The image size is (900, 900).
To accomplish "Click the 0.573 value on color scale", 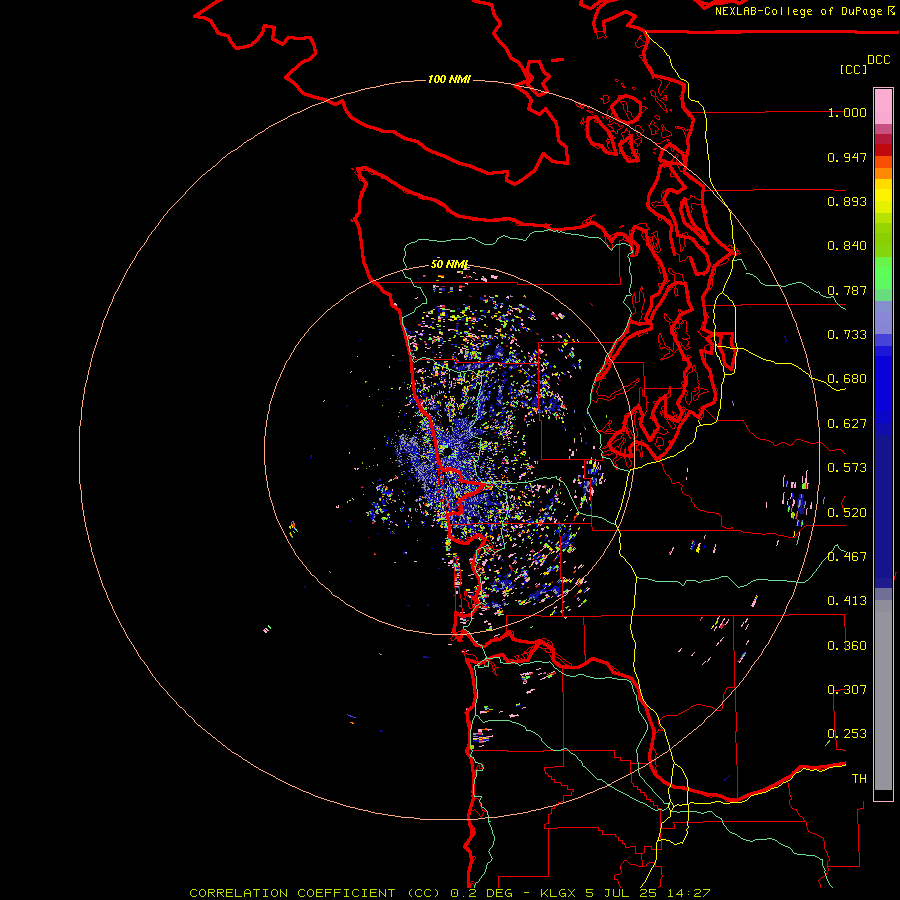I will (x=847, y=468).
